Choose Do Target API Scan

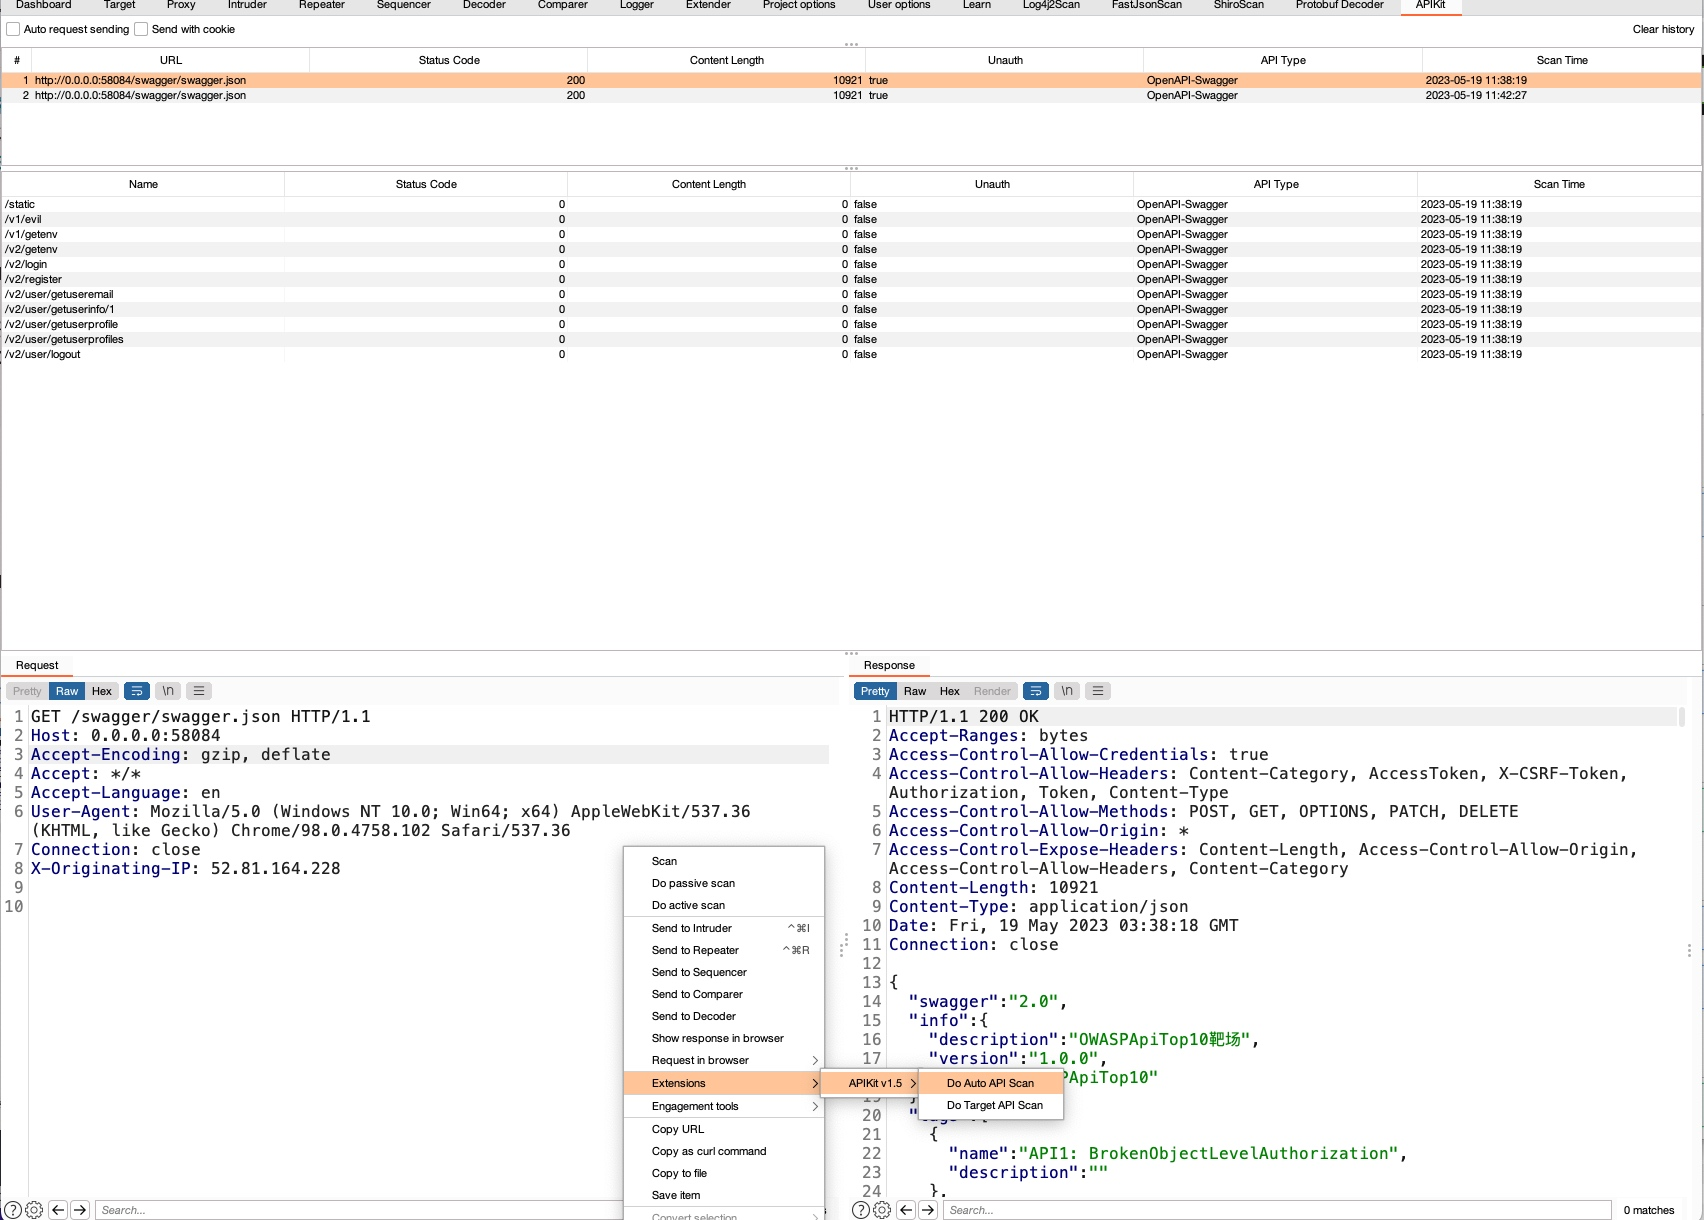pyautogui.click(x=991, y=1105)
